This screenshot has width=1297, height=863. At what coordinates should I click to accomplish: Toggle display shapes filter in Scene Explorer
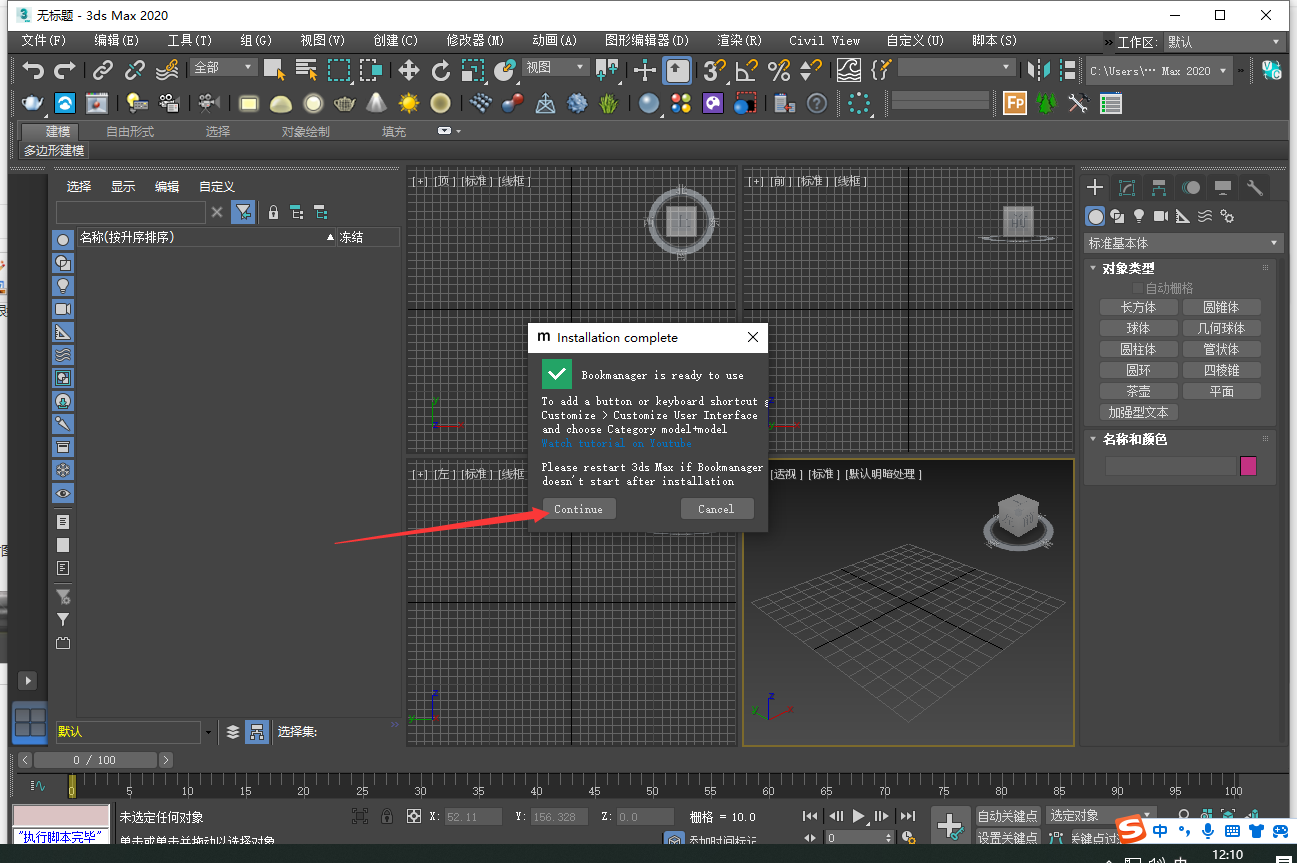(63, 263)
